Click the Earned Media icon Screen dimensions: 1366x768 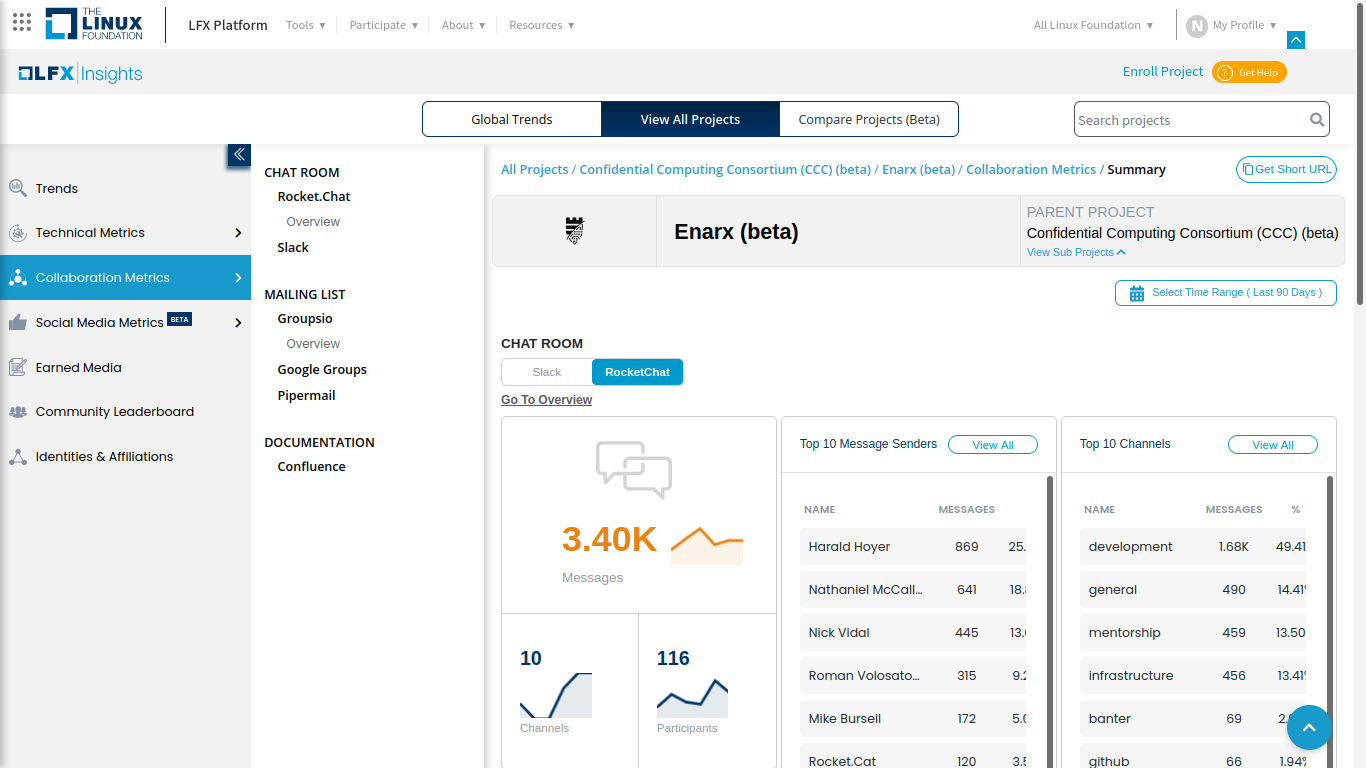point(18,367)
